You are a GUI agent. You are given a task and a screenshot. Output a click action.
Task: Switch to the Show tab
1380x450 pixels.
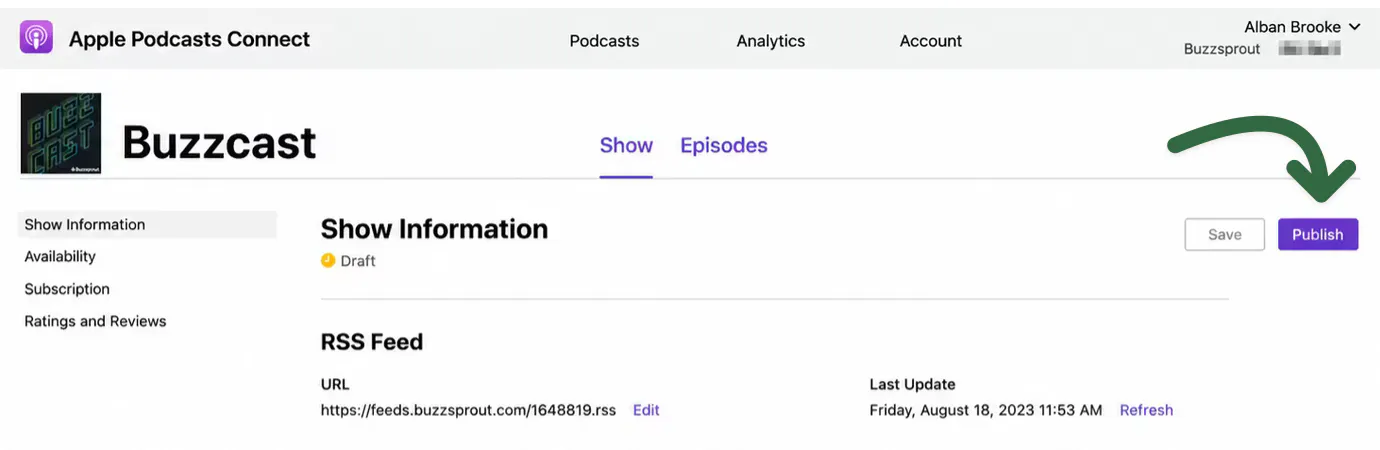coord(626,146)
